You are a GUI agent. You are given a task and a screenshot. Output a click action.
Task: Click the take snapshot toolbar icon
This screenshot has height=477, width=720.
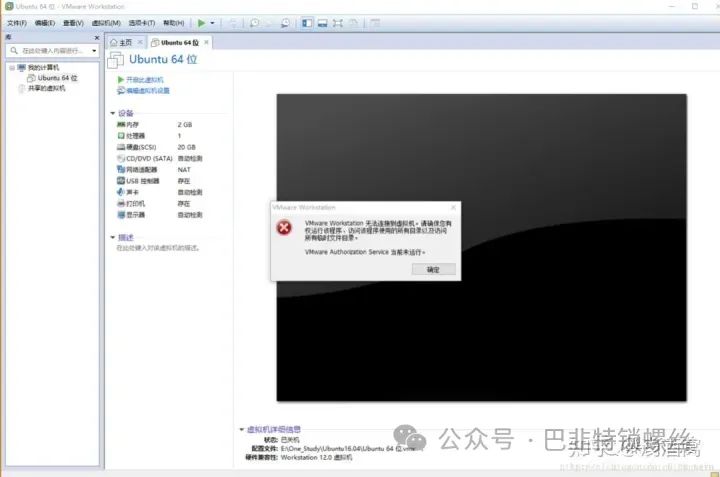click(254, 23)
